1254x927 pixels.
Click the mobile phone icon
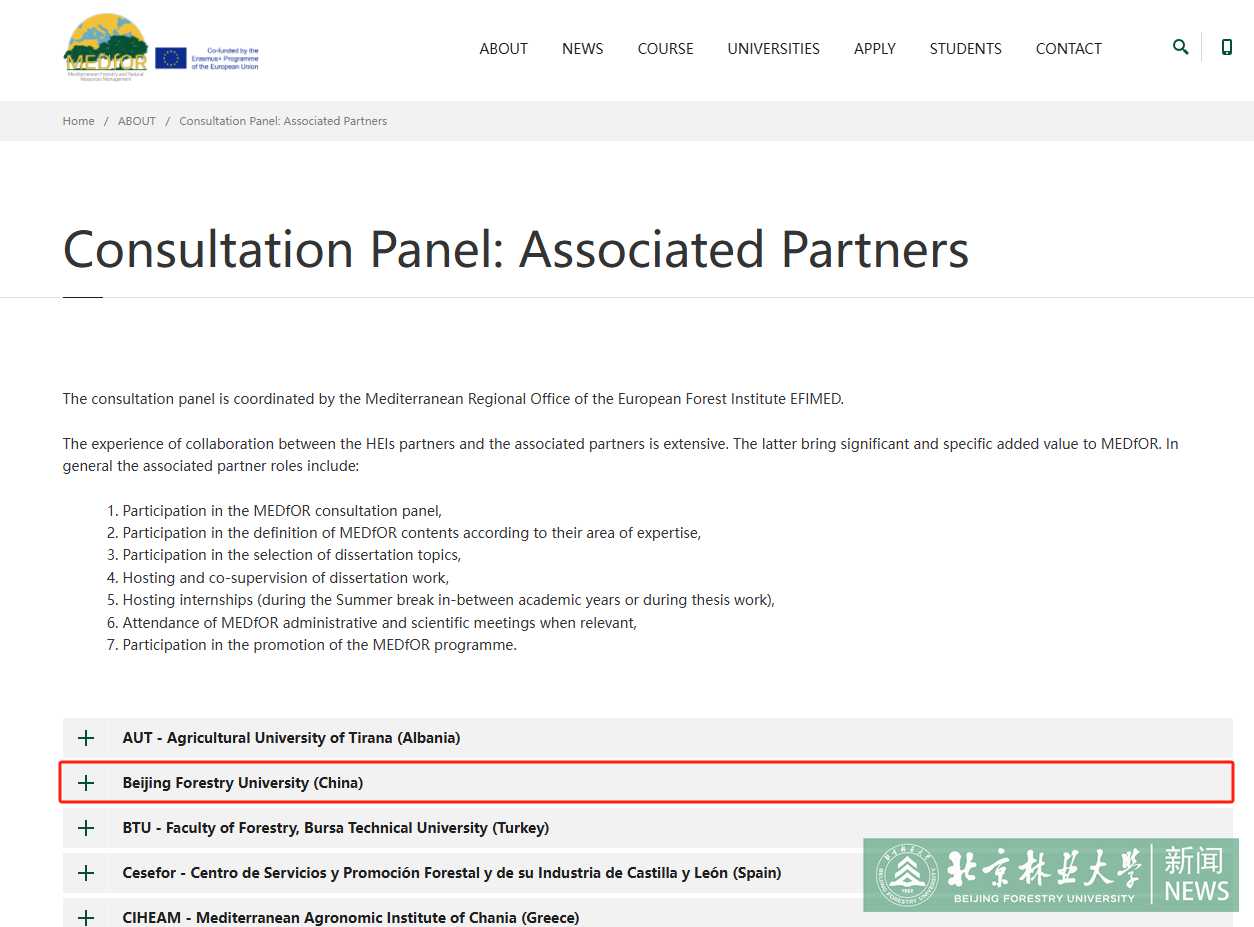point(1226,47)
